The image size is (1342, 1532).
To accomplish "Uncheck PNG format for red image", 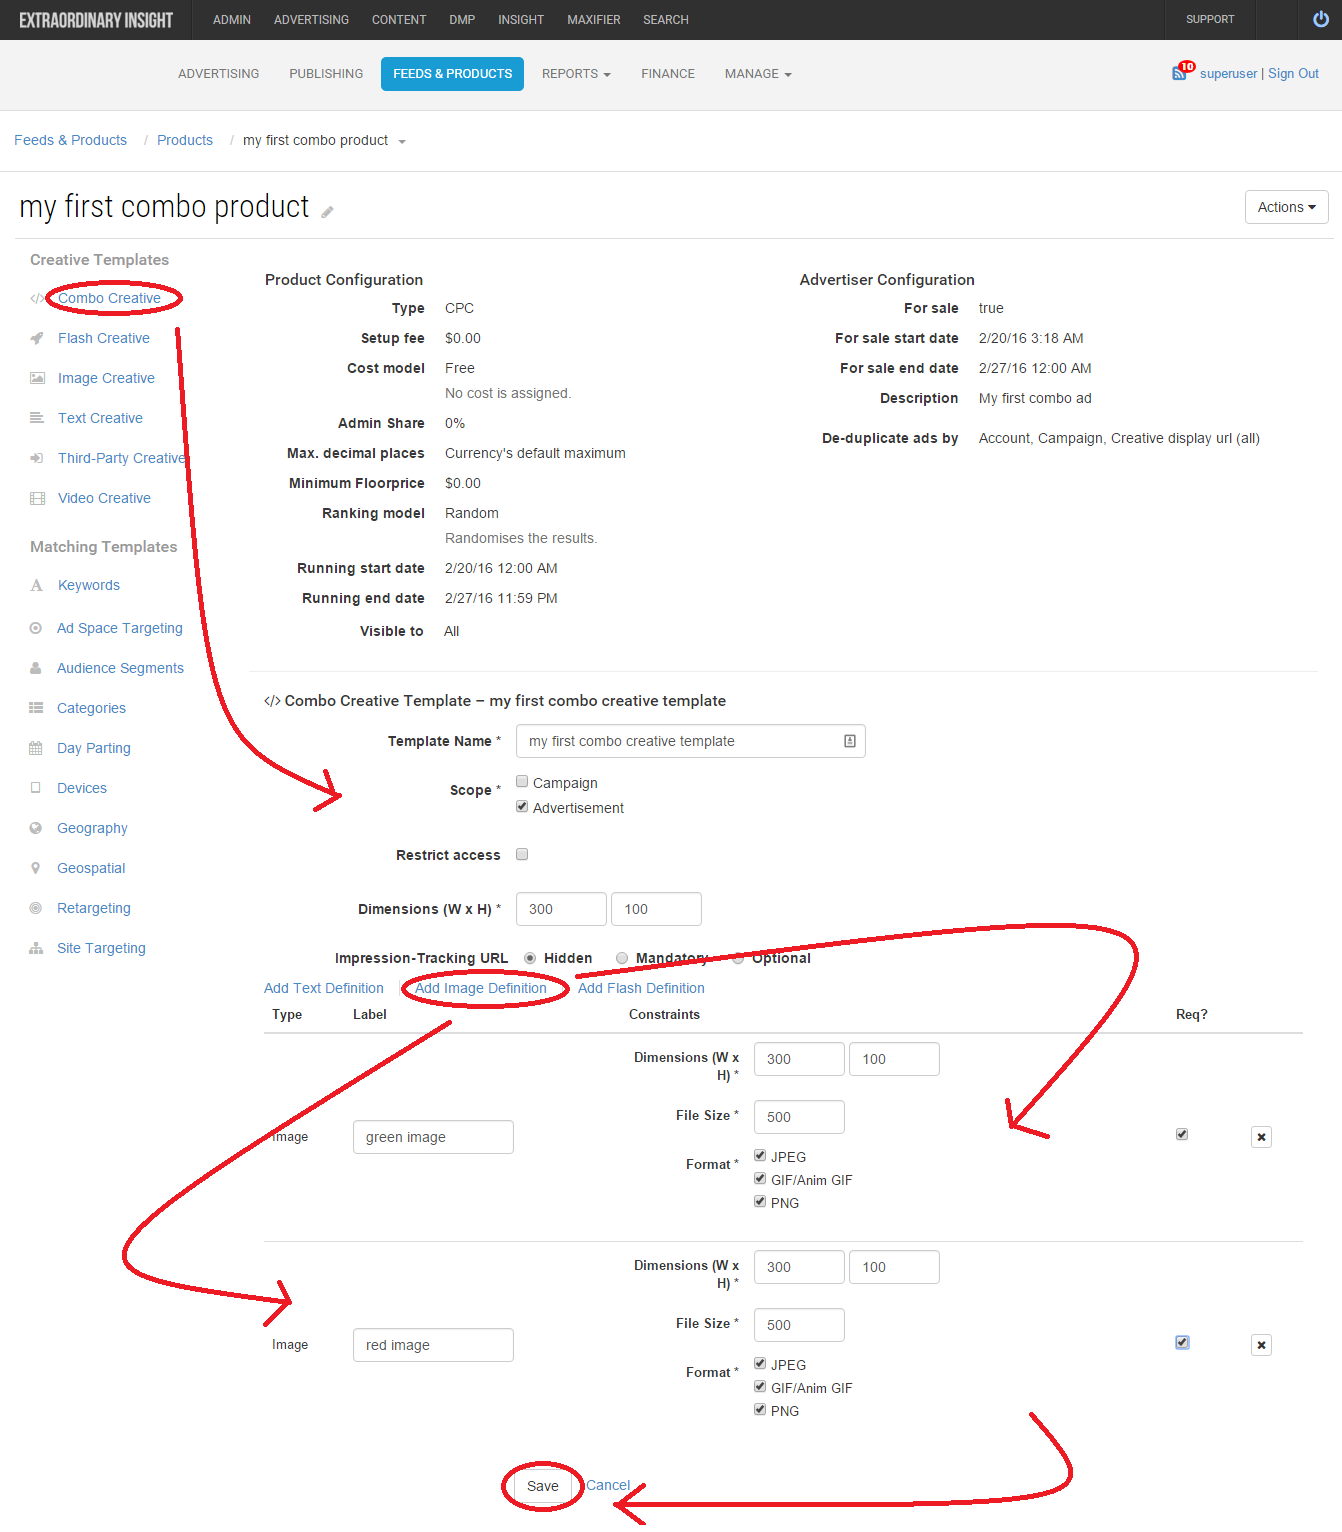I will pos(760,1409).
